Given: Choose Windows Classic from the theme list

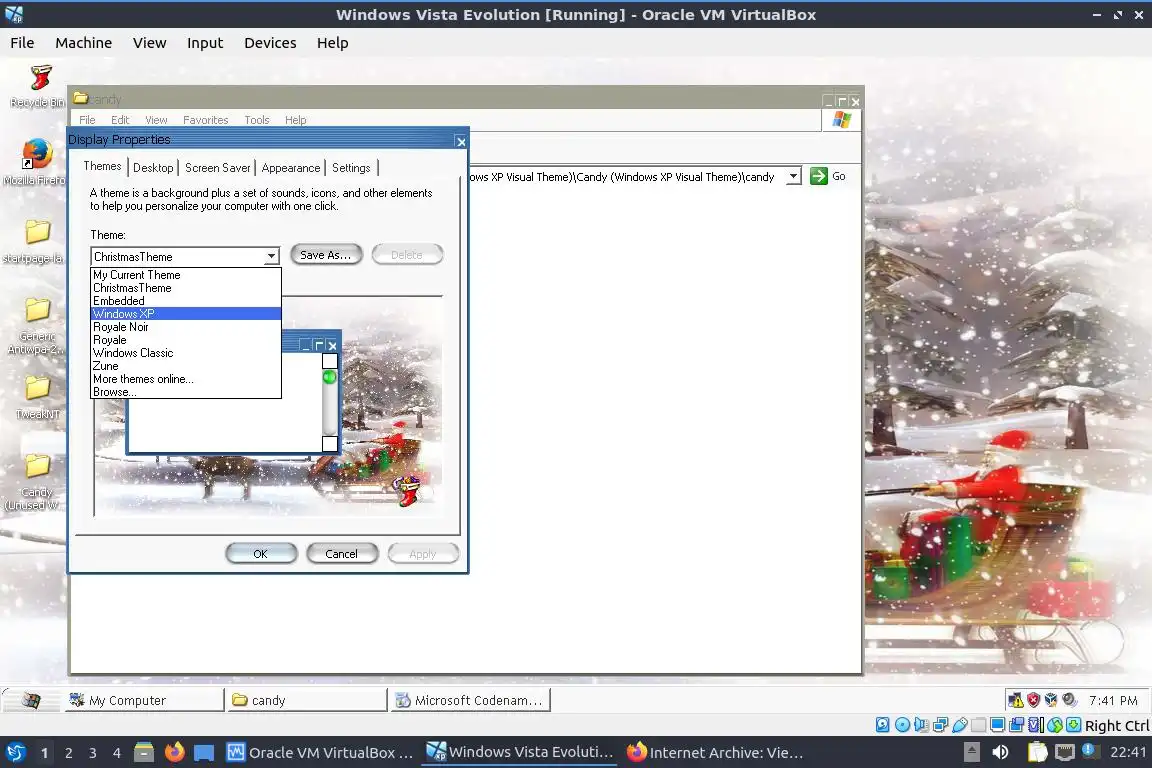Looking at the screenshot, I should click(x=186, y=353).
